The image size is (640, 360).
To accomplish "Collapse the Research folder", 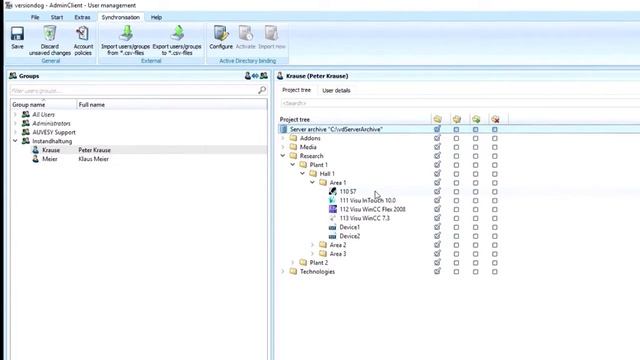I will [283, 156].
